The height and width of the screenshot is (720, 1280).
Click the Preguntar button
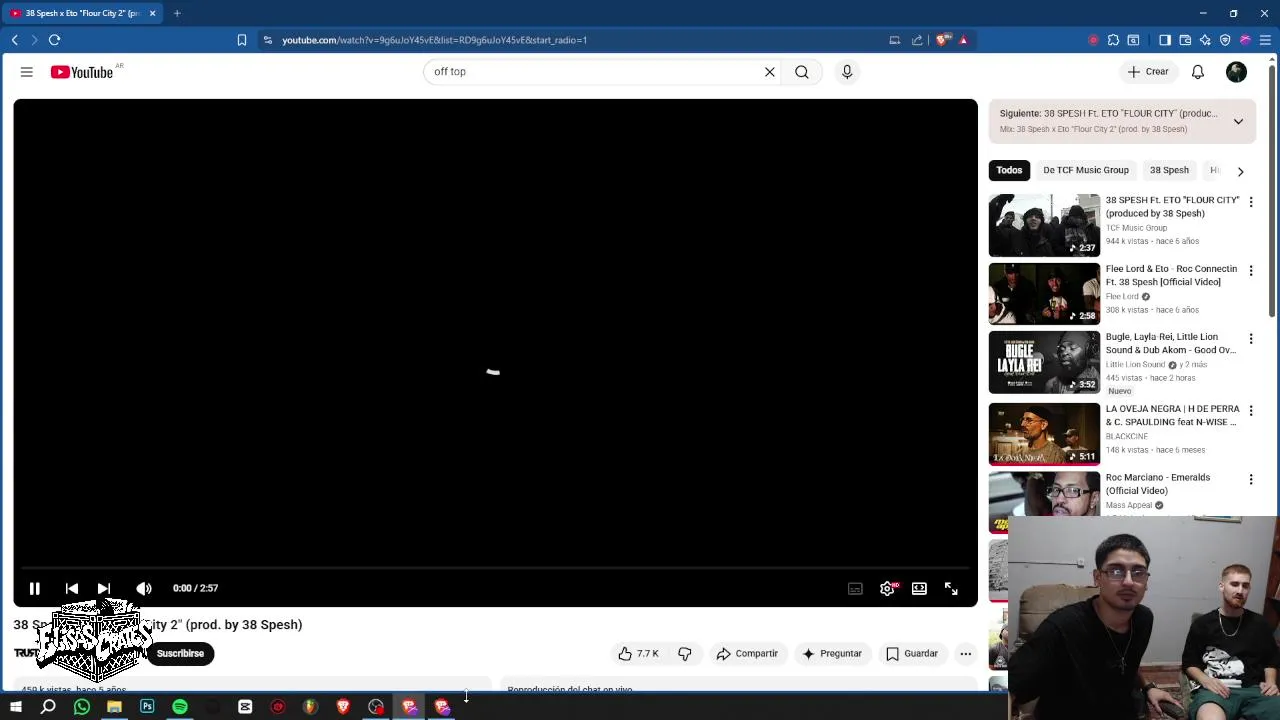(x=832, y=654)
